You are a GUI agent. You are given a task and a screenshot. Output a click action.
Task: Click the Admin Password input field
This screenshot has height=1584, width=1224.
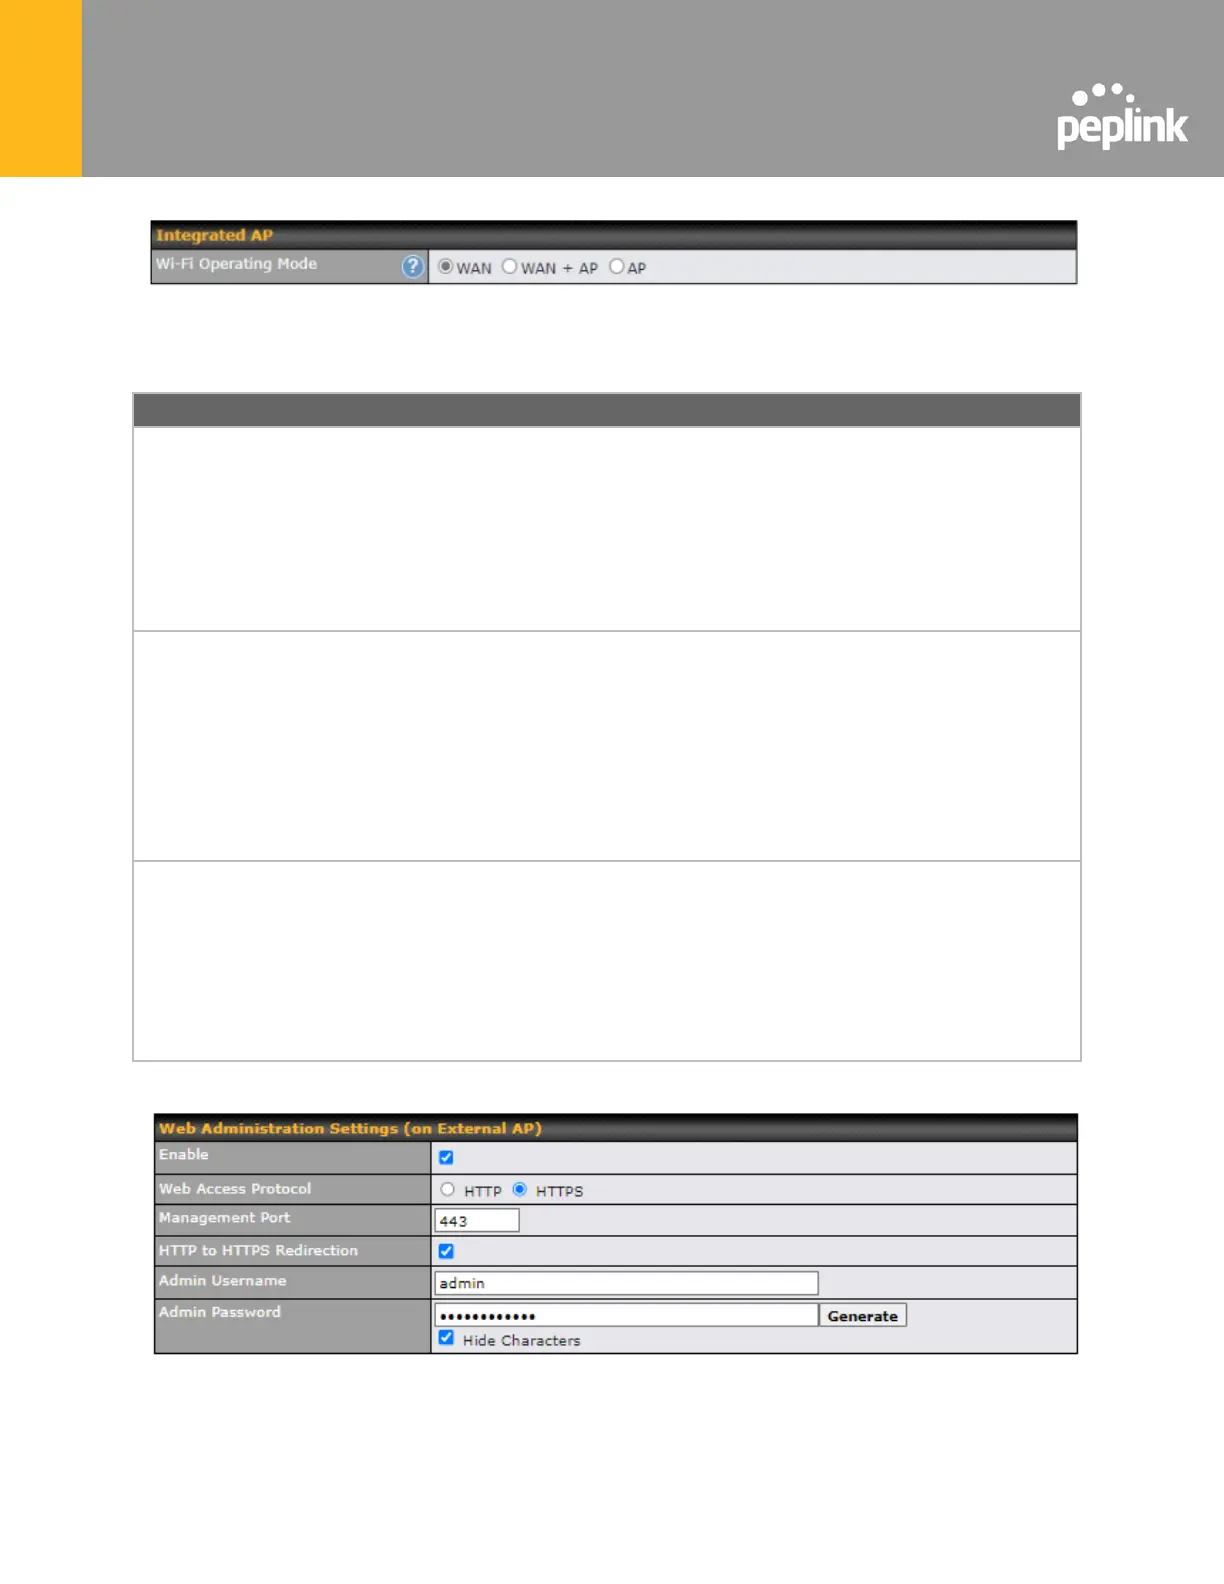click(626, 1315)
